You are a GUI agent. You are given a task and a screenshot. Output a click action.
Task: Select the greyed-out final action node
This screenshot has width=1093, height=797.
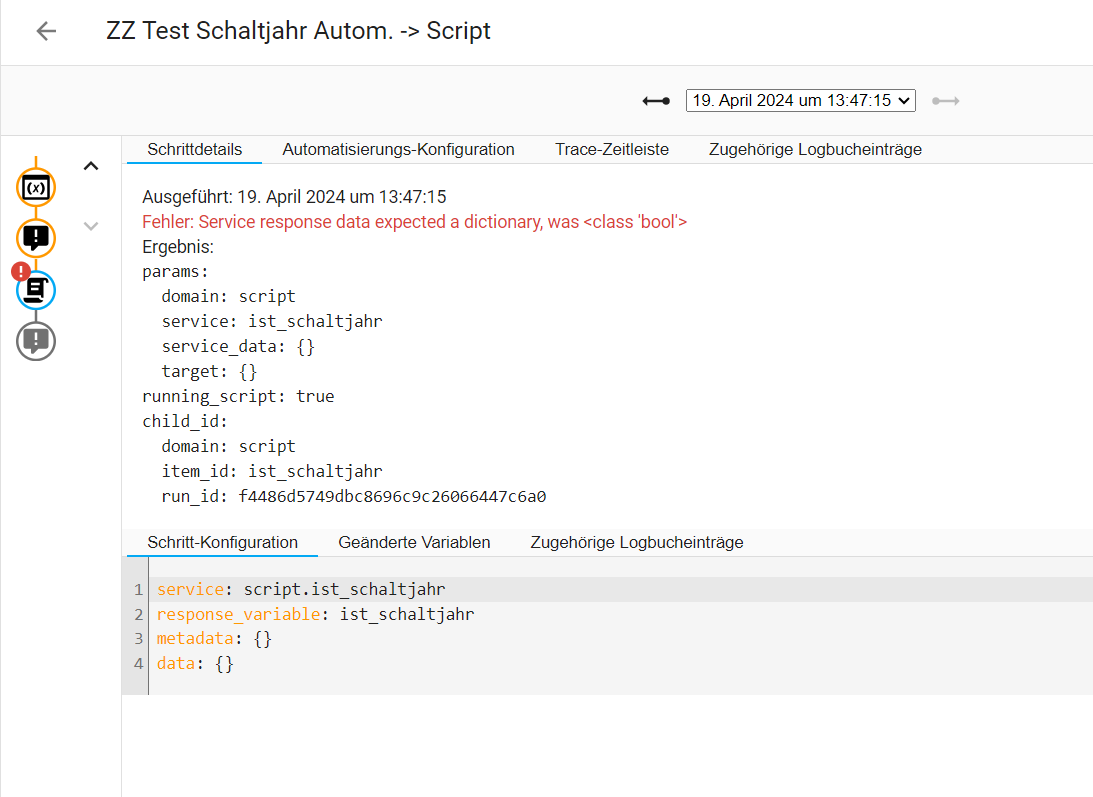[36, 342]
